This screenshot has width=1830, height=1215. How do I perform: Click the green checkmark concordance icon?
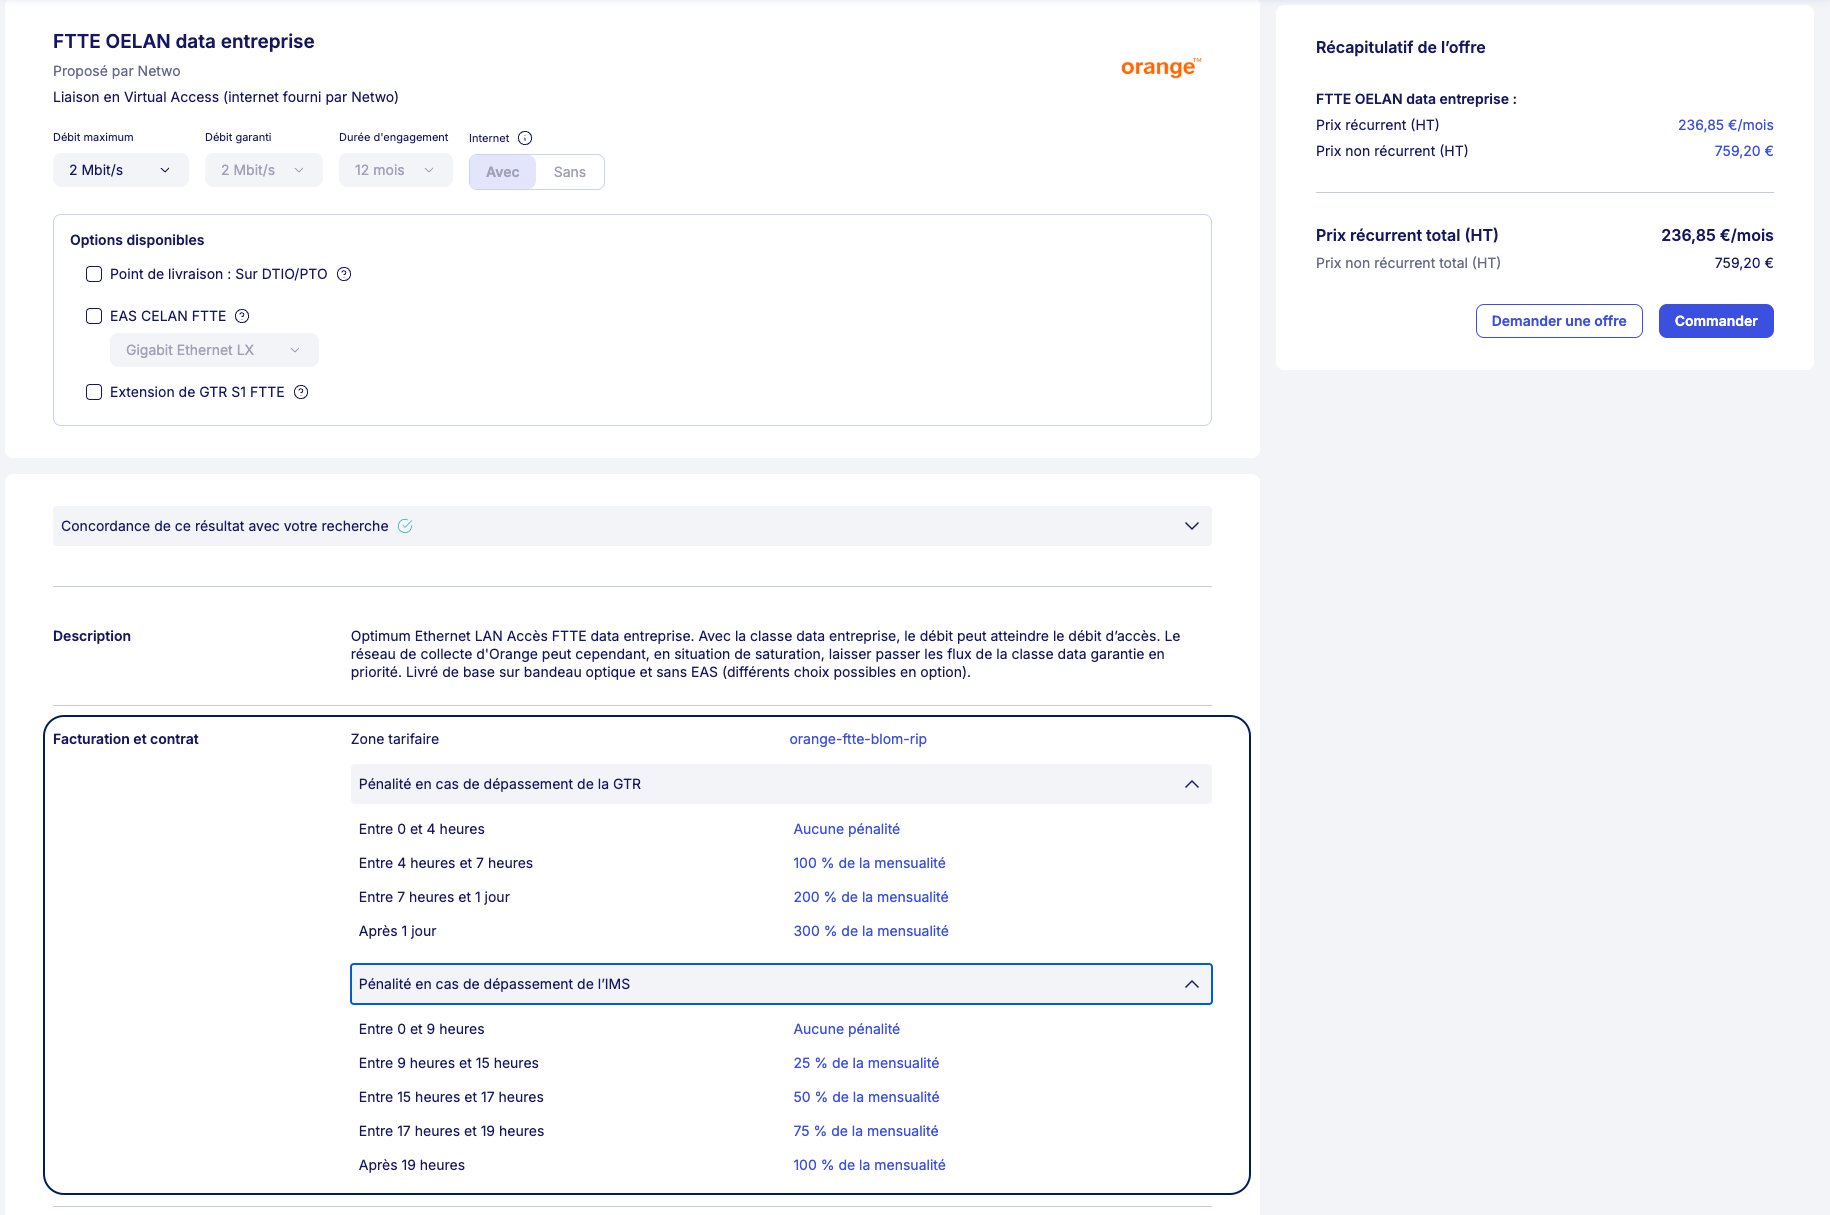point(405,526)
